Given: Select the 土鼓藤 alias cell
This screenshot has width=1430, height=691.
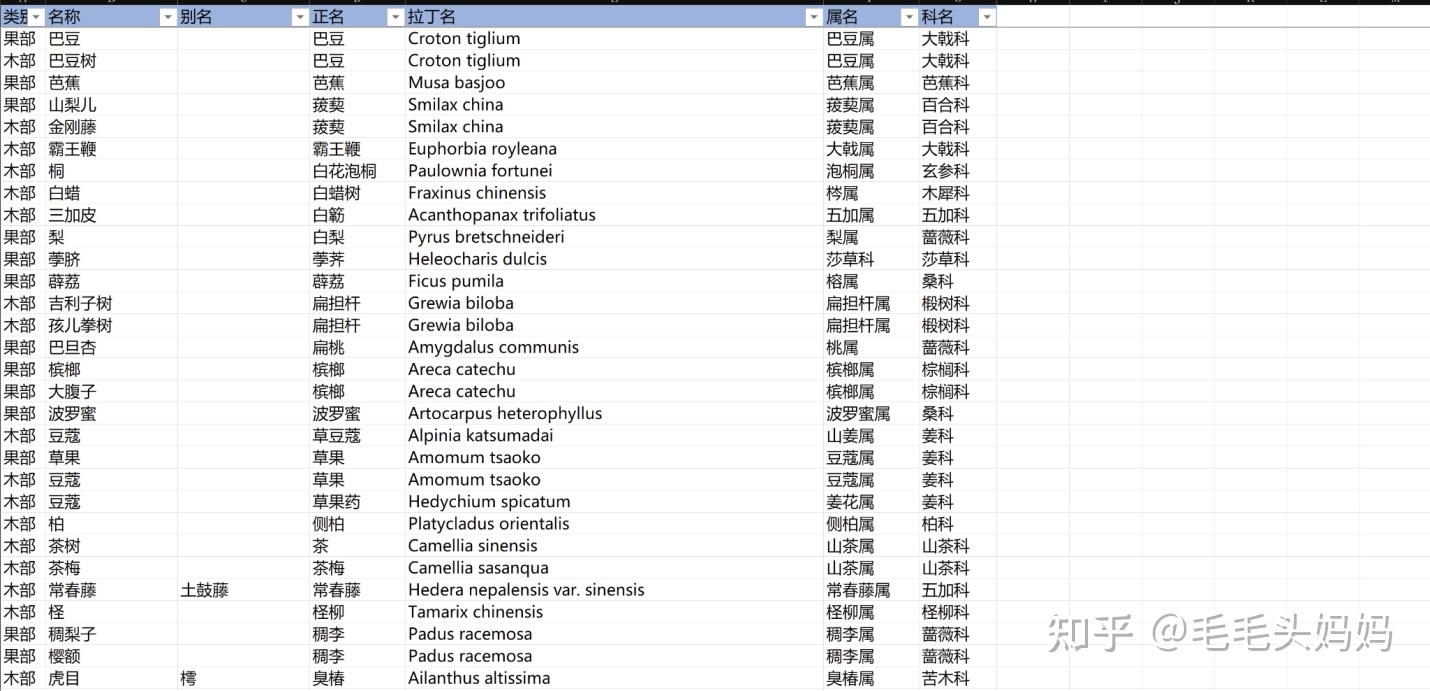Looking at the screenshot, I should click(x=243, y=590).
